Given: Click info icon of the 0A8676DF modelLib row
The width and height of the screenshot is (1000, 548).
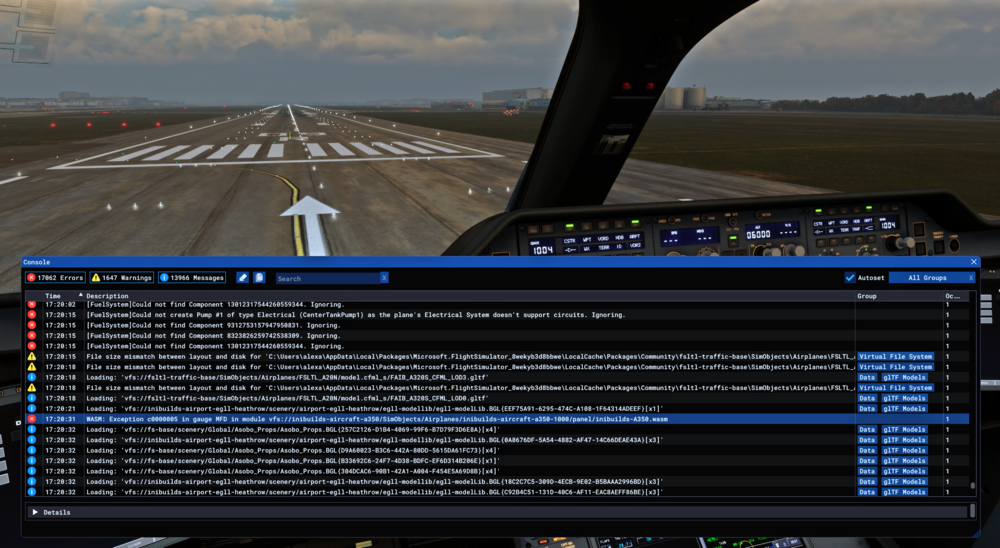Looking at the screenshot, I should coord(31,440).
